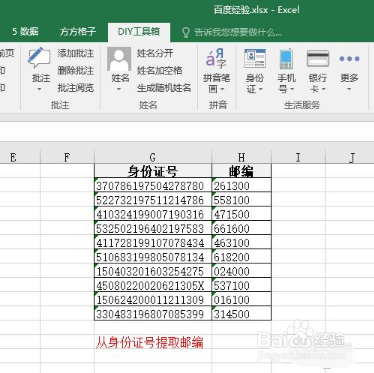374x373 pixels.
Task: Click 生成随机姓名 button
Action: [164, 88]
